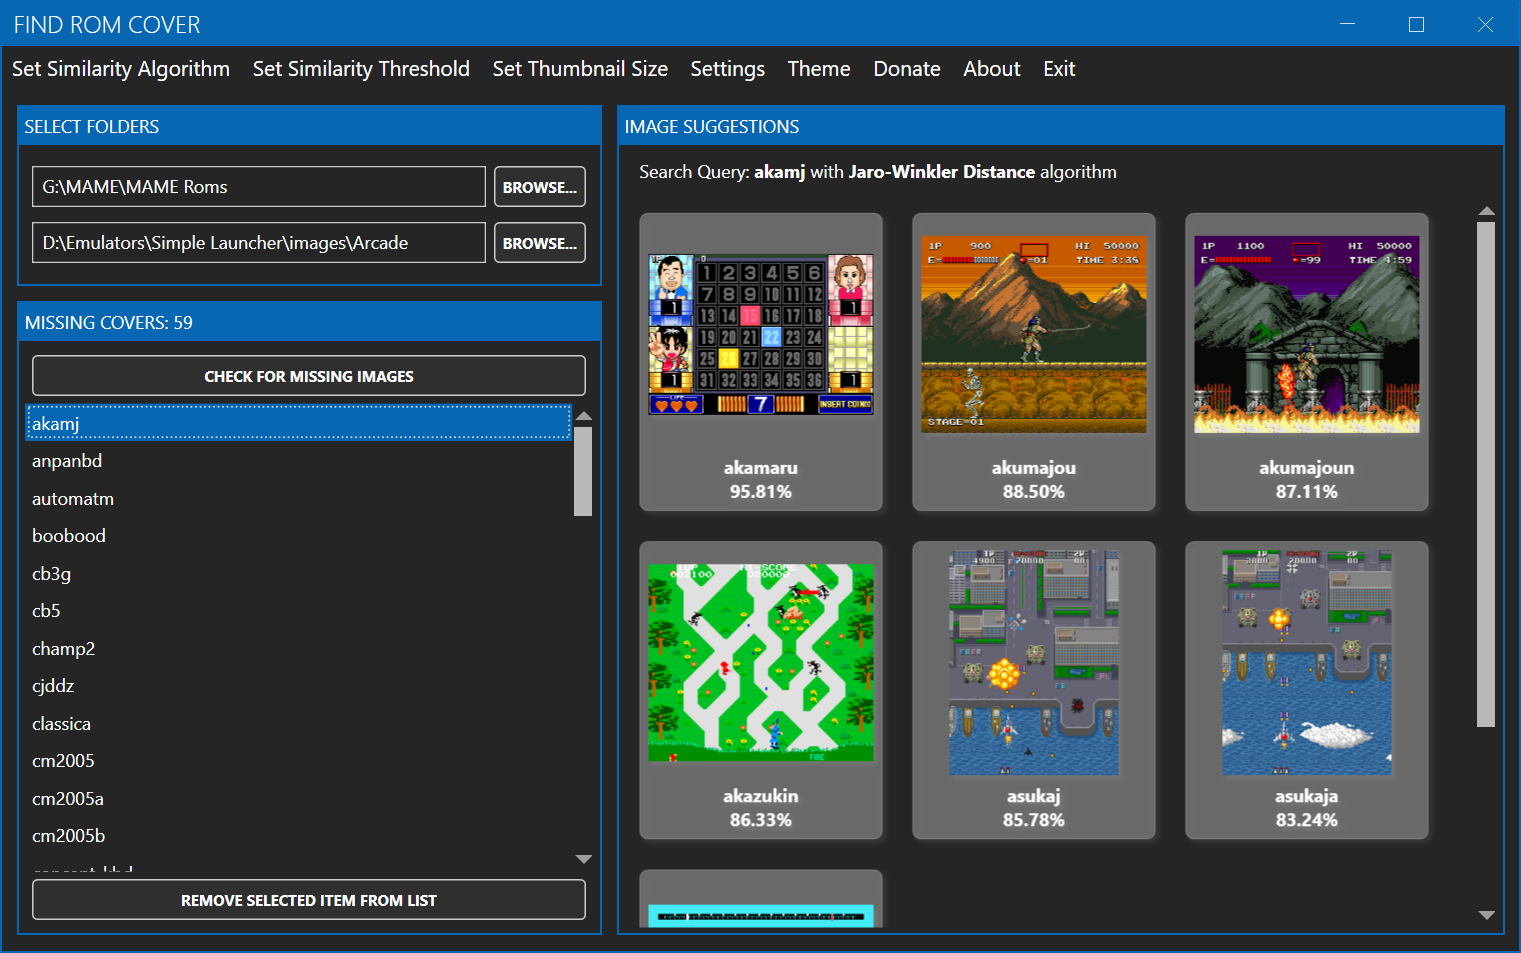Choose akumajou 88.50% image suggestion
This screenshot has height=953, width=1521.
(1034, 362)
